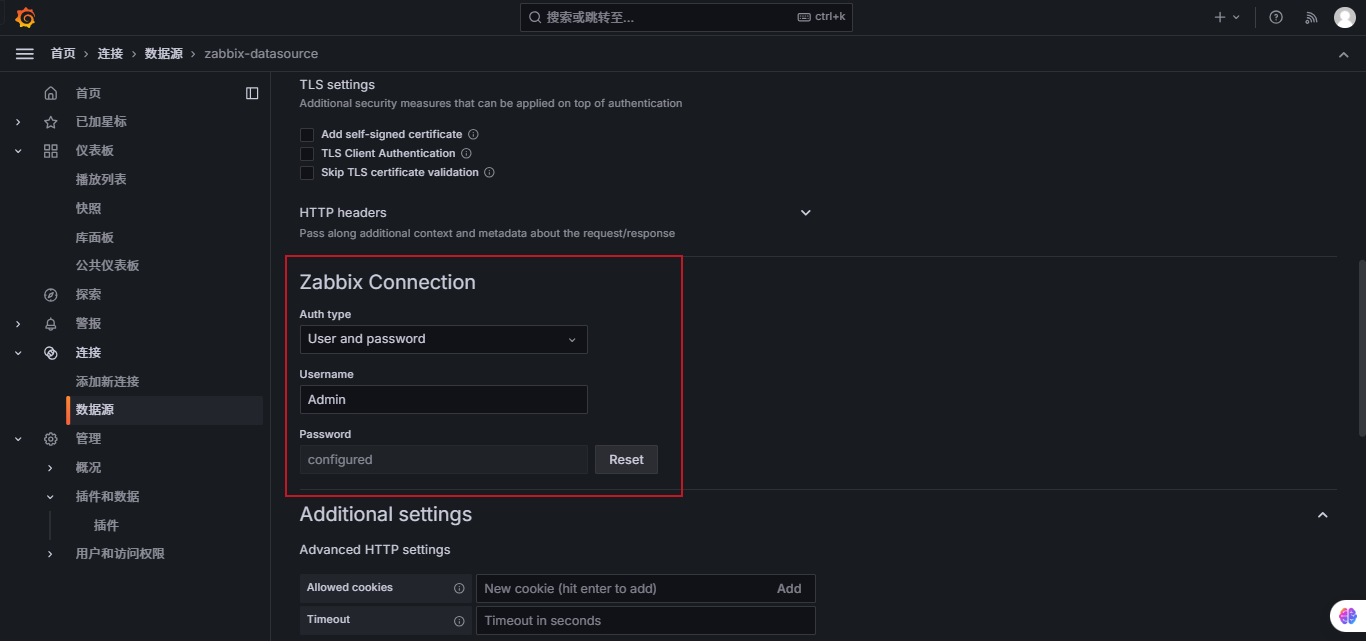
Task: Open the Auth type dropdown
Action: pos(444,339)
